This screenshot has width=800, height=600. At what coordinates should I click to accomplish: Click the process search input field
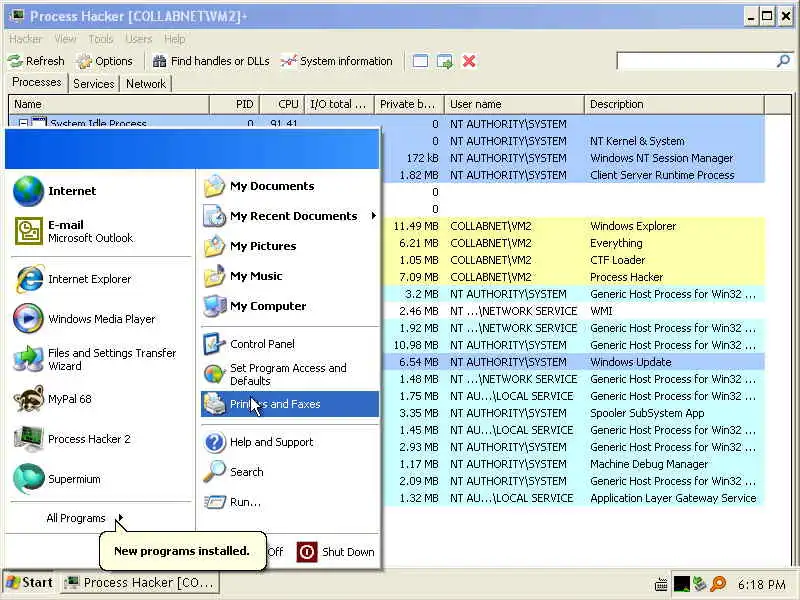click(696, 61)
